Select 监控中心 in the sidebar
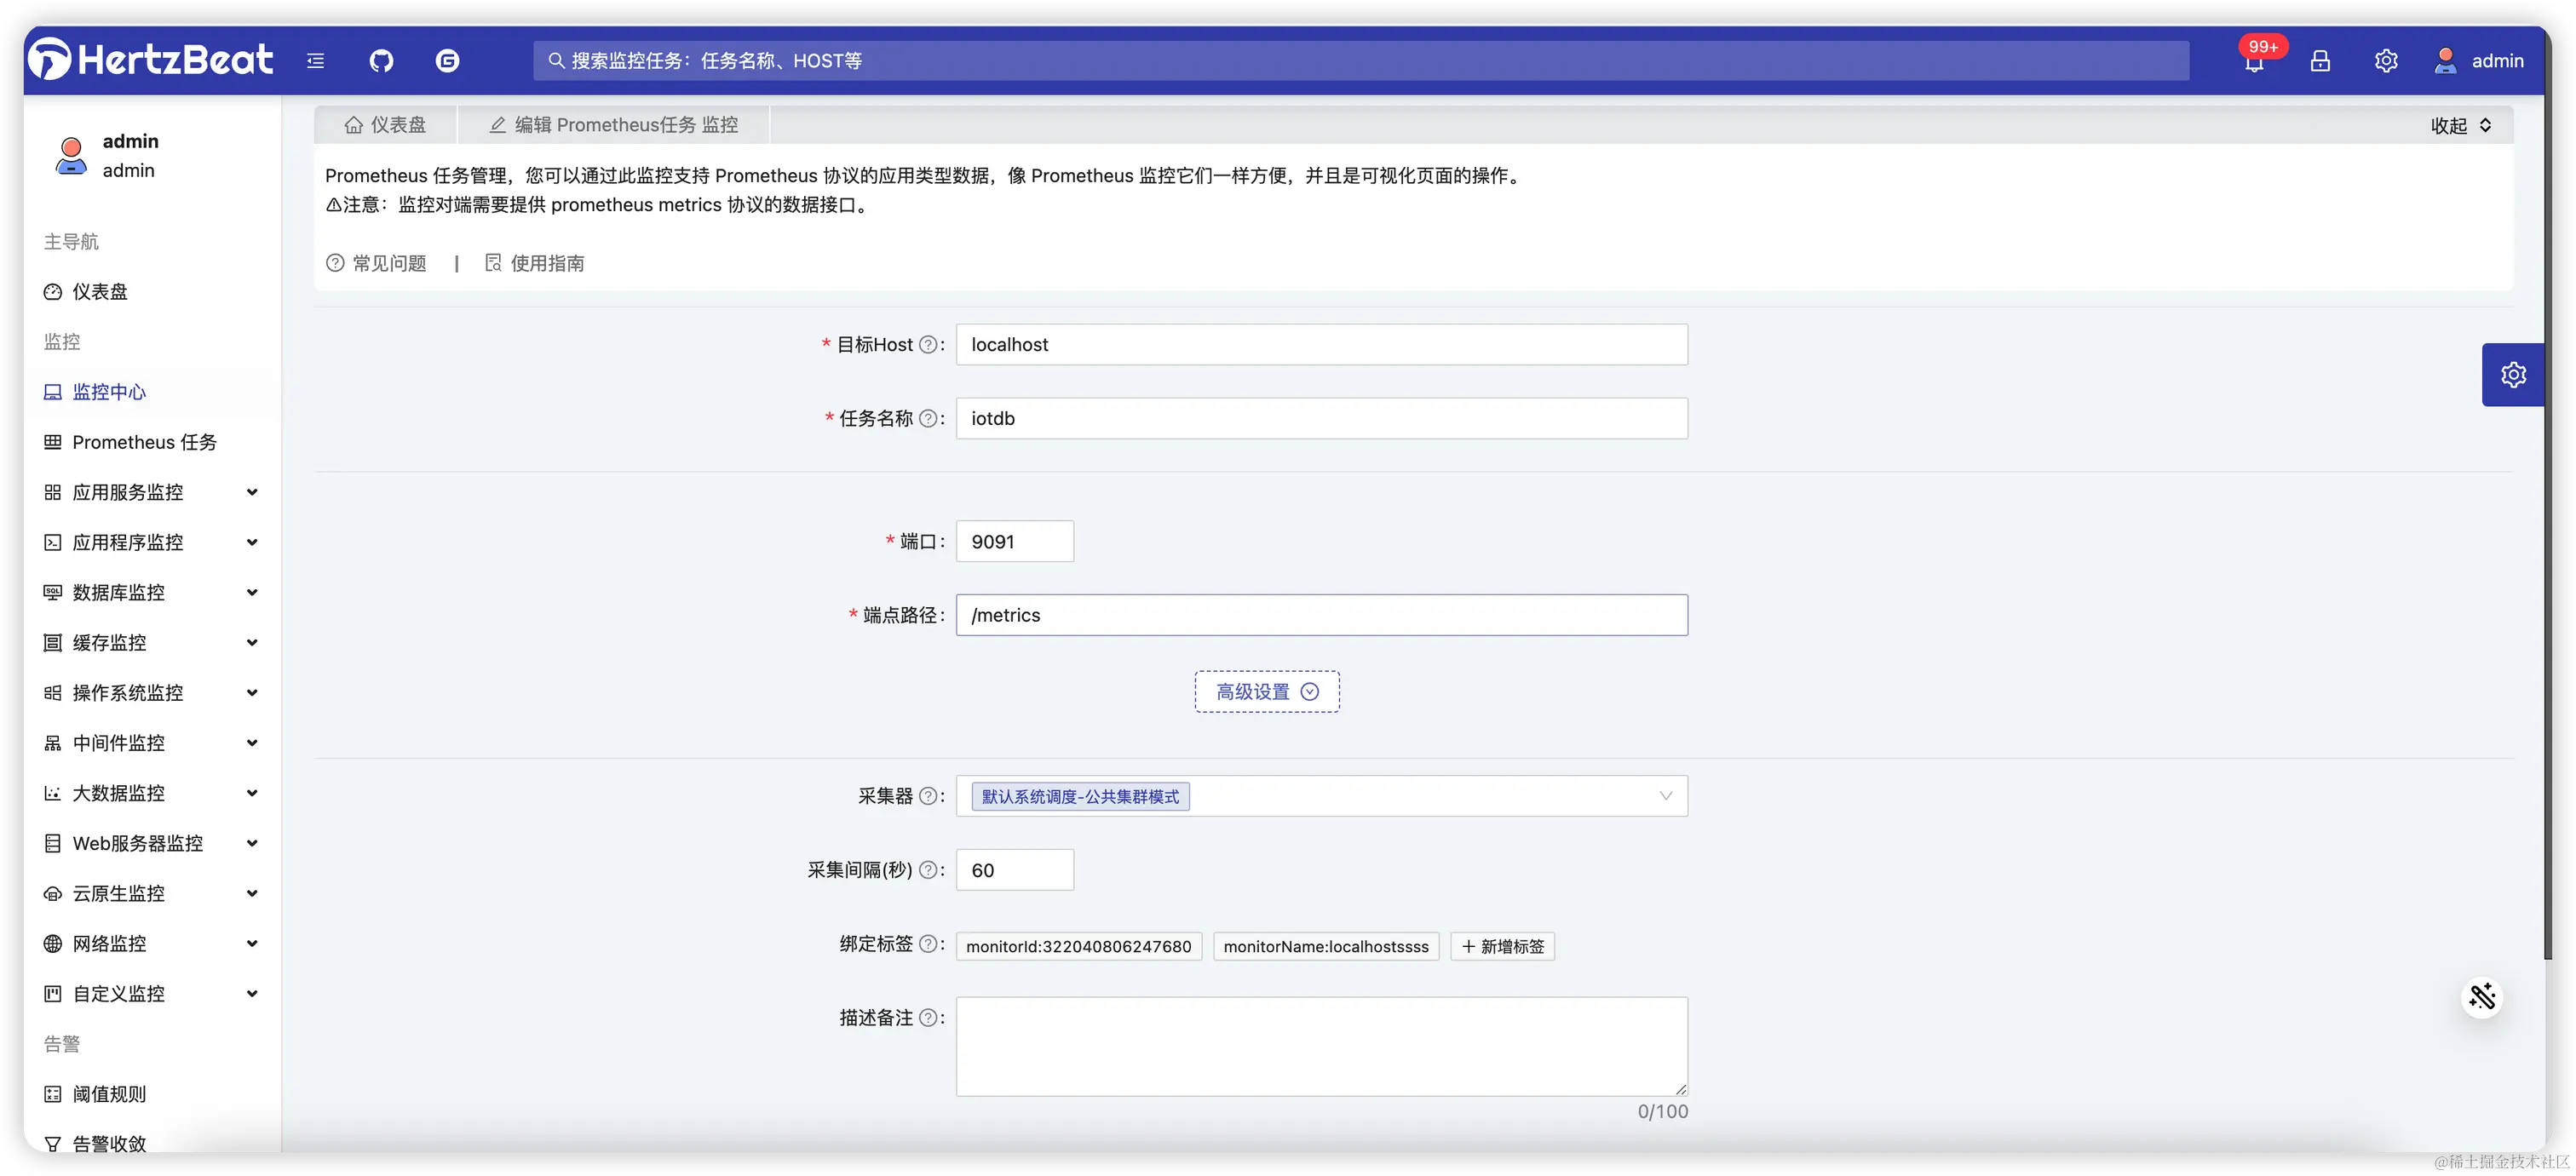The image size is (2576, 1176). 150,392
